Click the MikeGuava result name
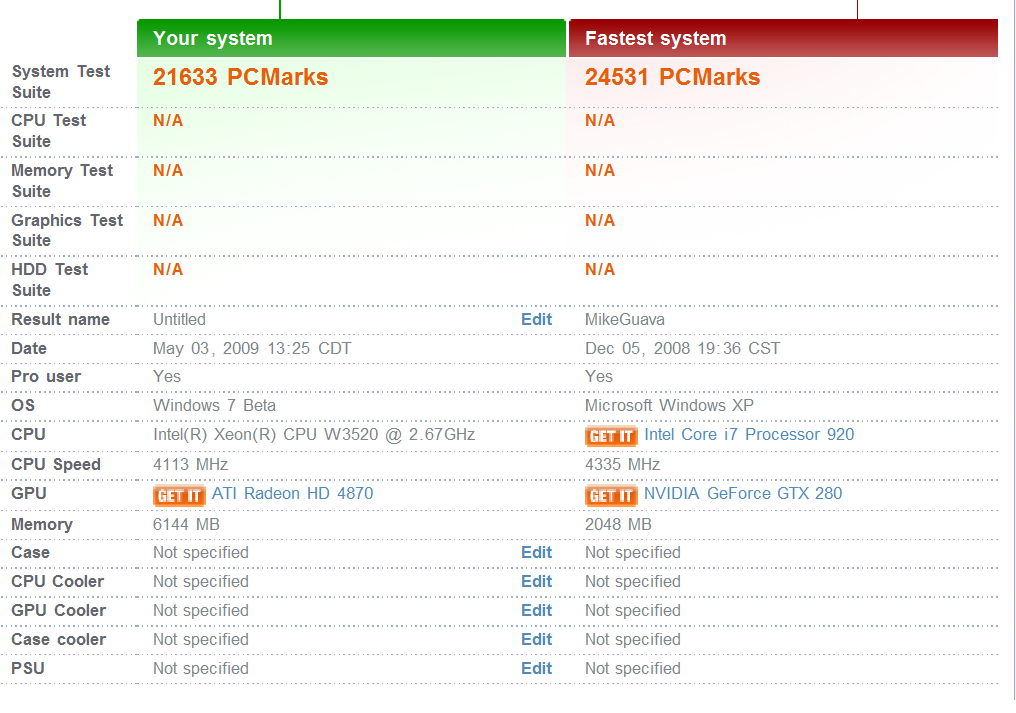This screenshot has height=713, width=1016. pyautogui.click(x=625, y=320)
